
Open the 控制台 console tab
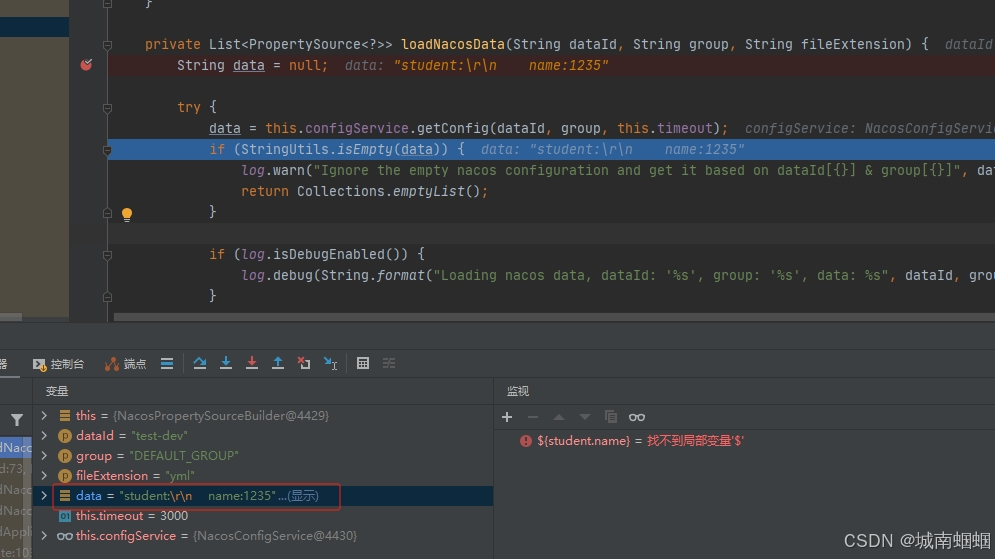tap(58, 364)
